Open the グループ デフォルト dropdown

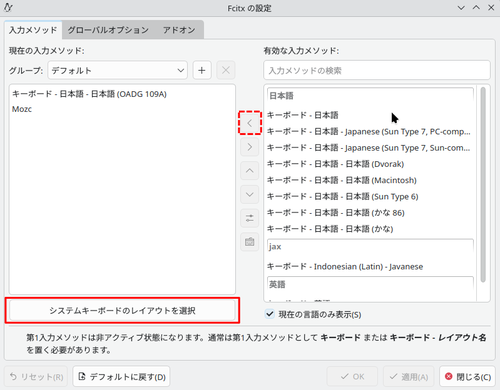coord(118,70)
